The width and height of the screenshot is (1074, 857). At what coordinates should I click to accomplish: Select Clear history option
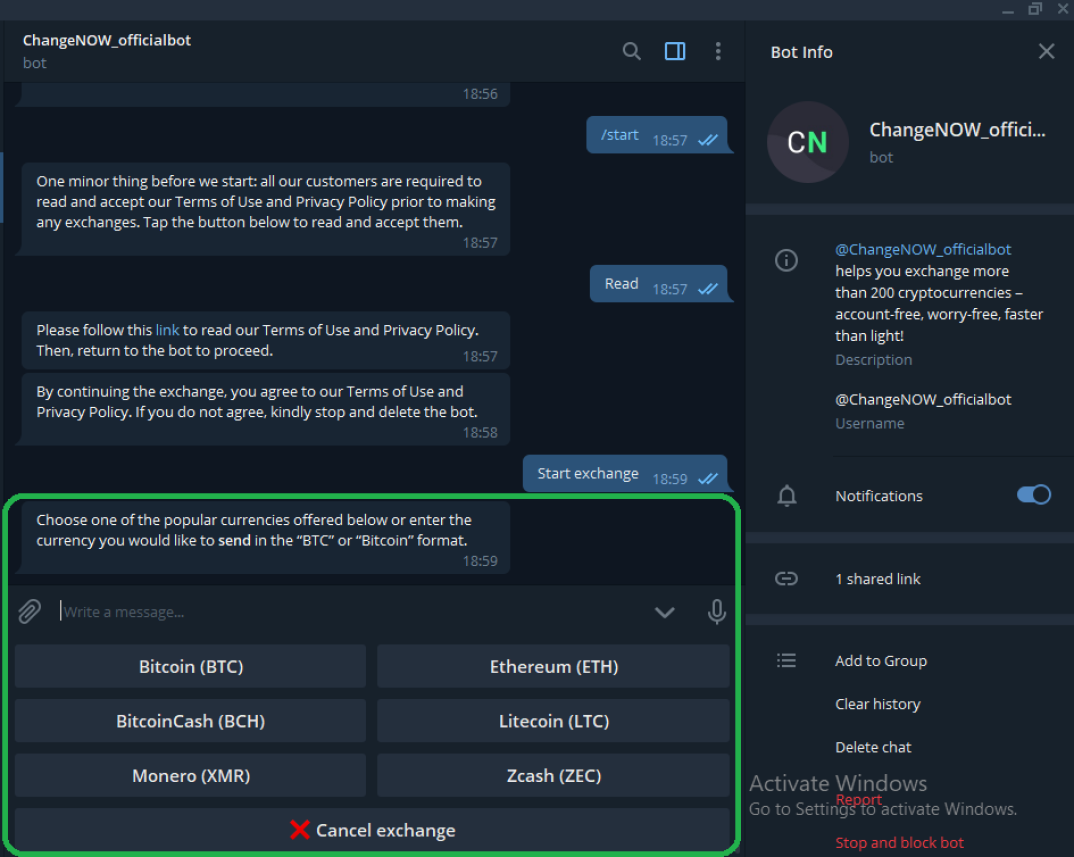coord(877,704)
